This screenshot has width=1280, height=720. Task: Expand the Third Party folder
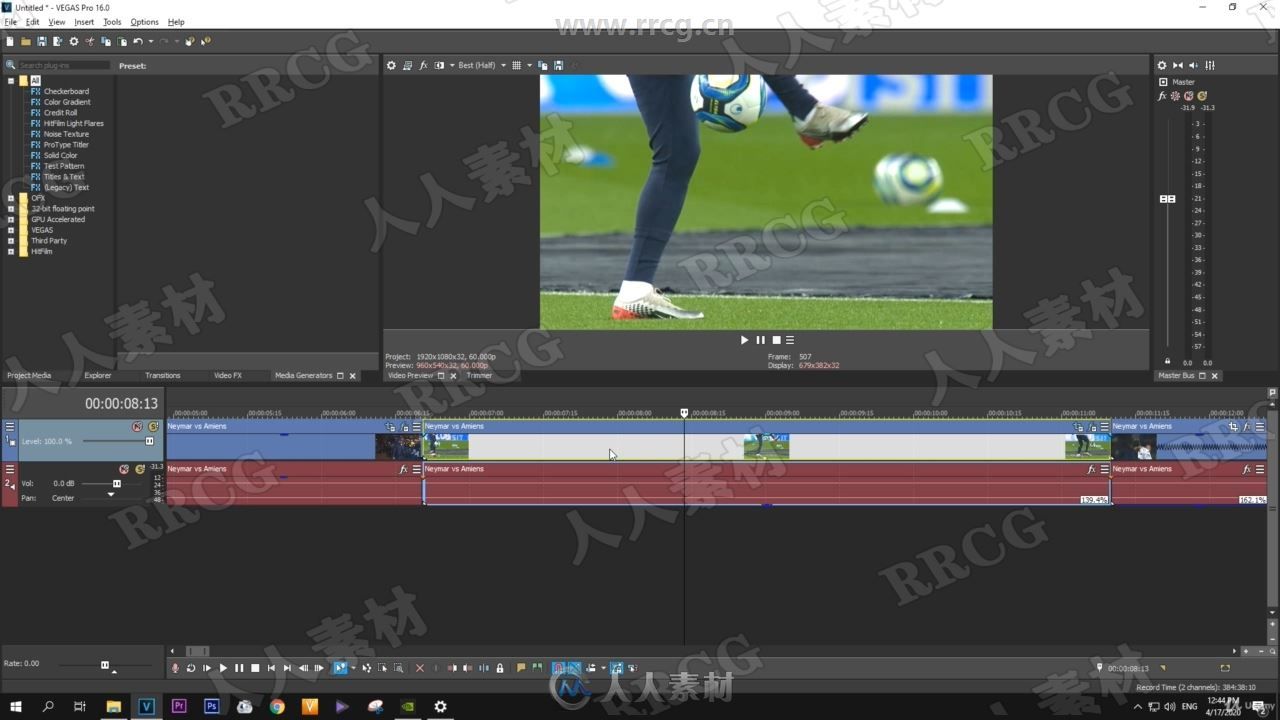pyautogui.click(x=11, y=241)
